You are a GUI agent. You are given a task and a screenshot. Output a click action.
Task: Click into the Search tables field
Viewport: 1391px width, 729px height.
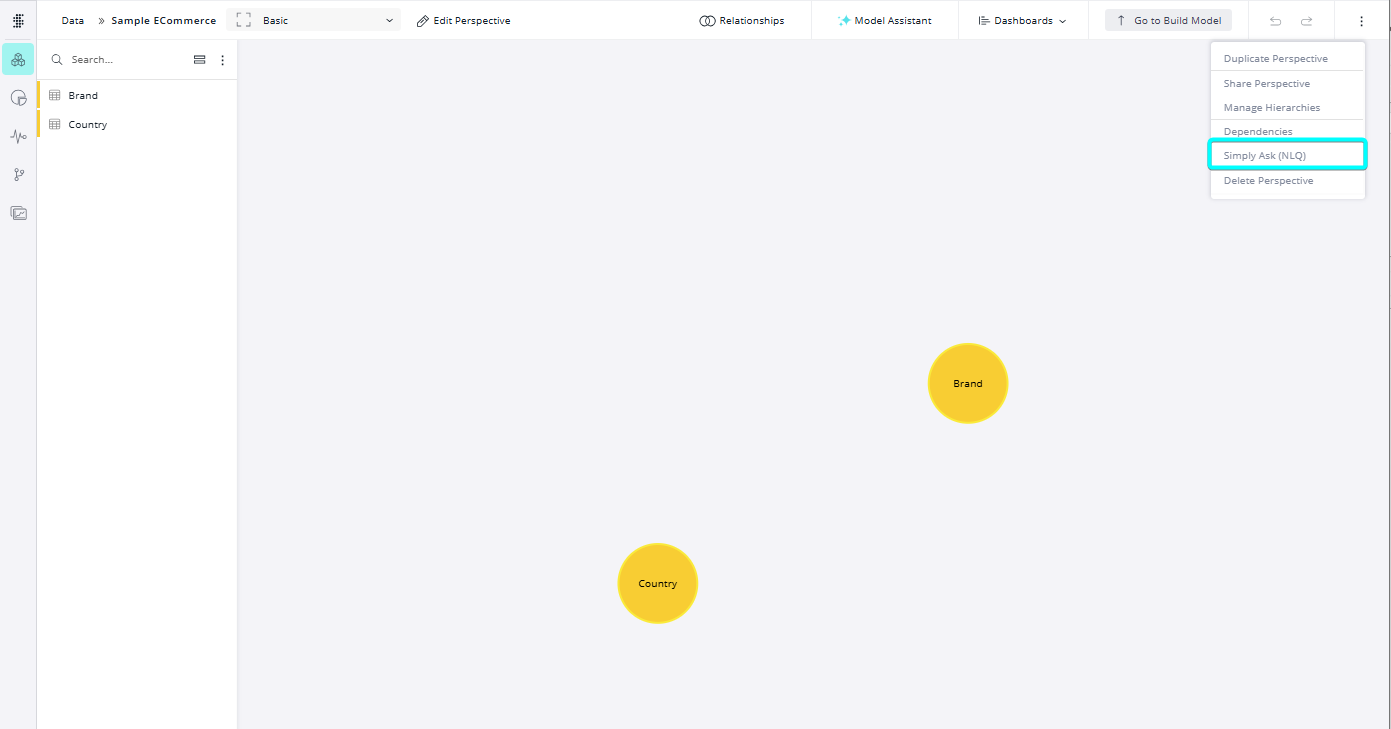pyautogui.click(x=125, y=60)
